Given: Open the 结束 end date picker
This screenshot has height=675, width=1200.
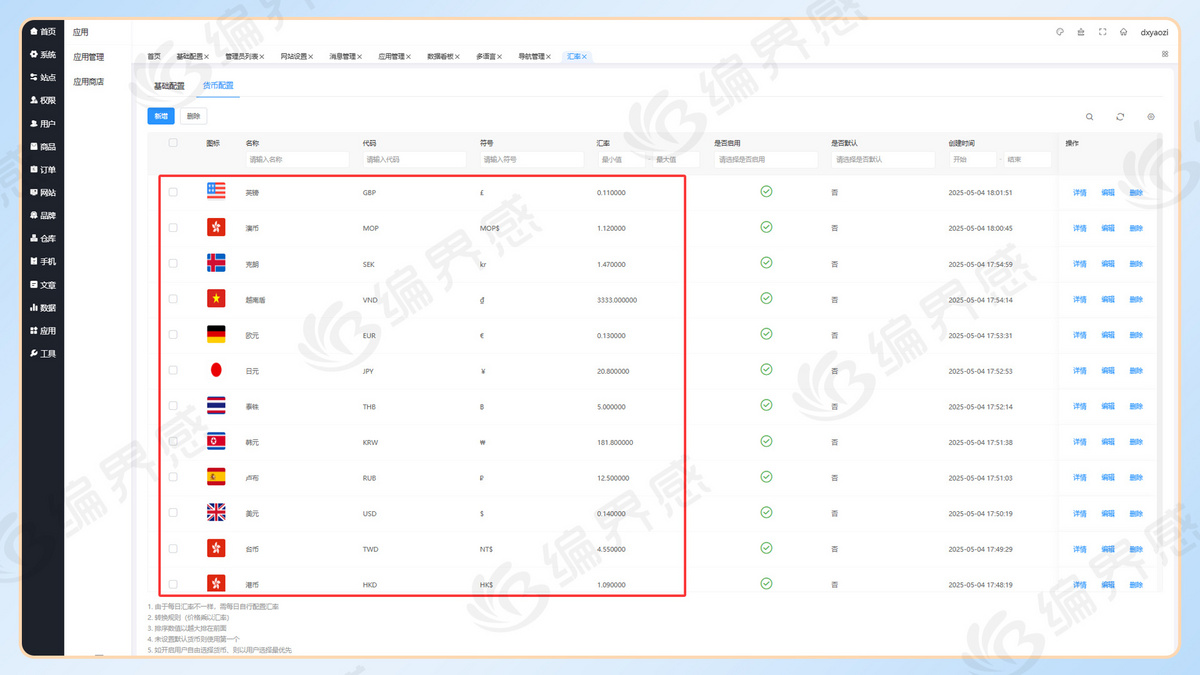Looking at the screenshot, I should (1028, 160).
